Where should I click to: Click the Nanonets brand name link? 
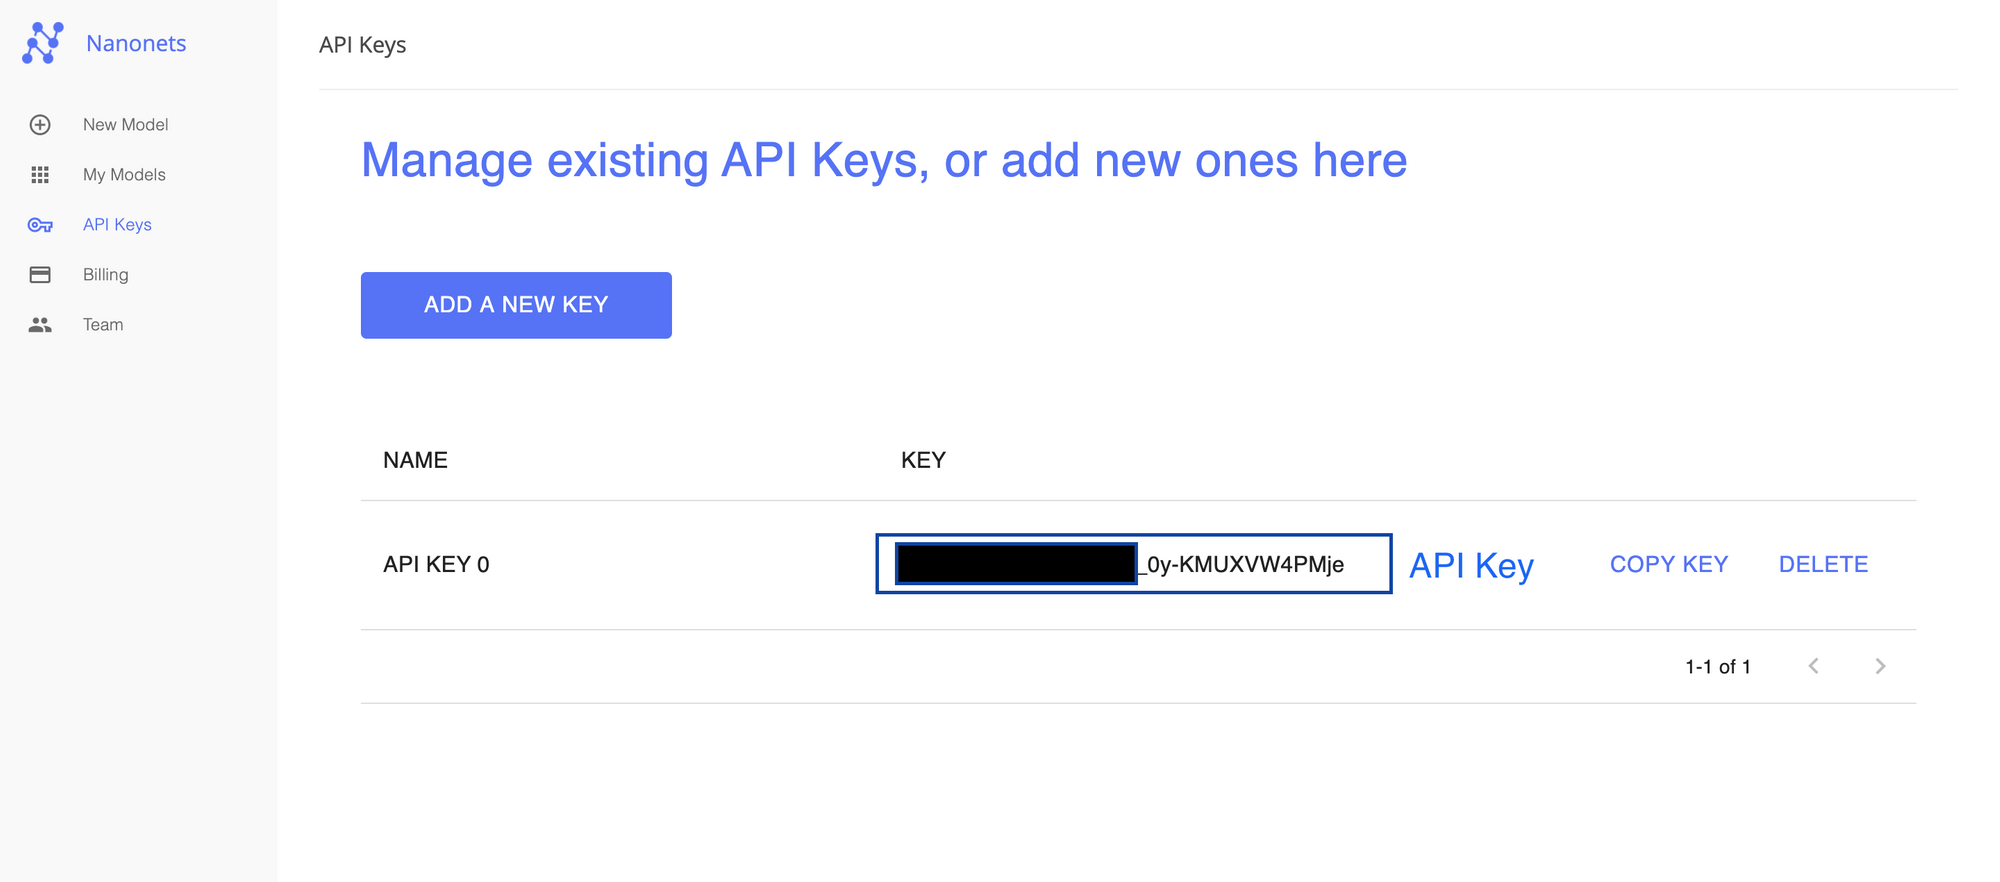point(136,43)
